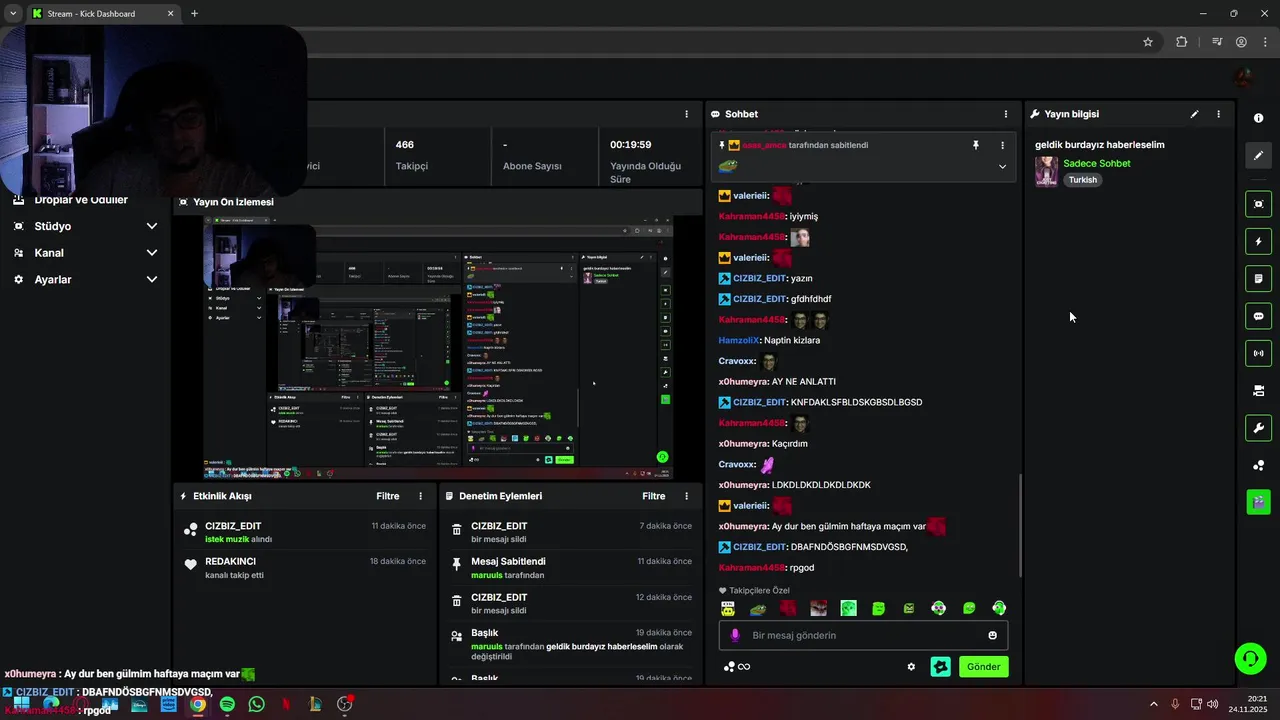Click the pencil edit icon in the right rail
Screen dimensions: 1280x720
point(1258,155)
